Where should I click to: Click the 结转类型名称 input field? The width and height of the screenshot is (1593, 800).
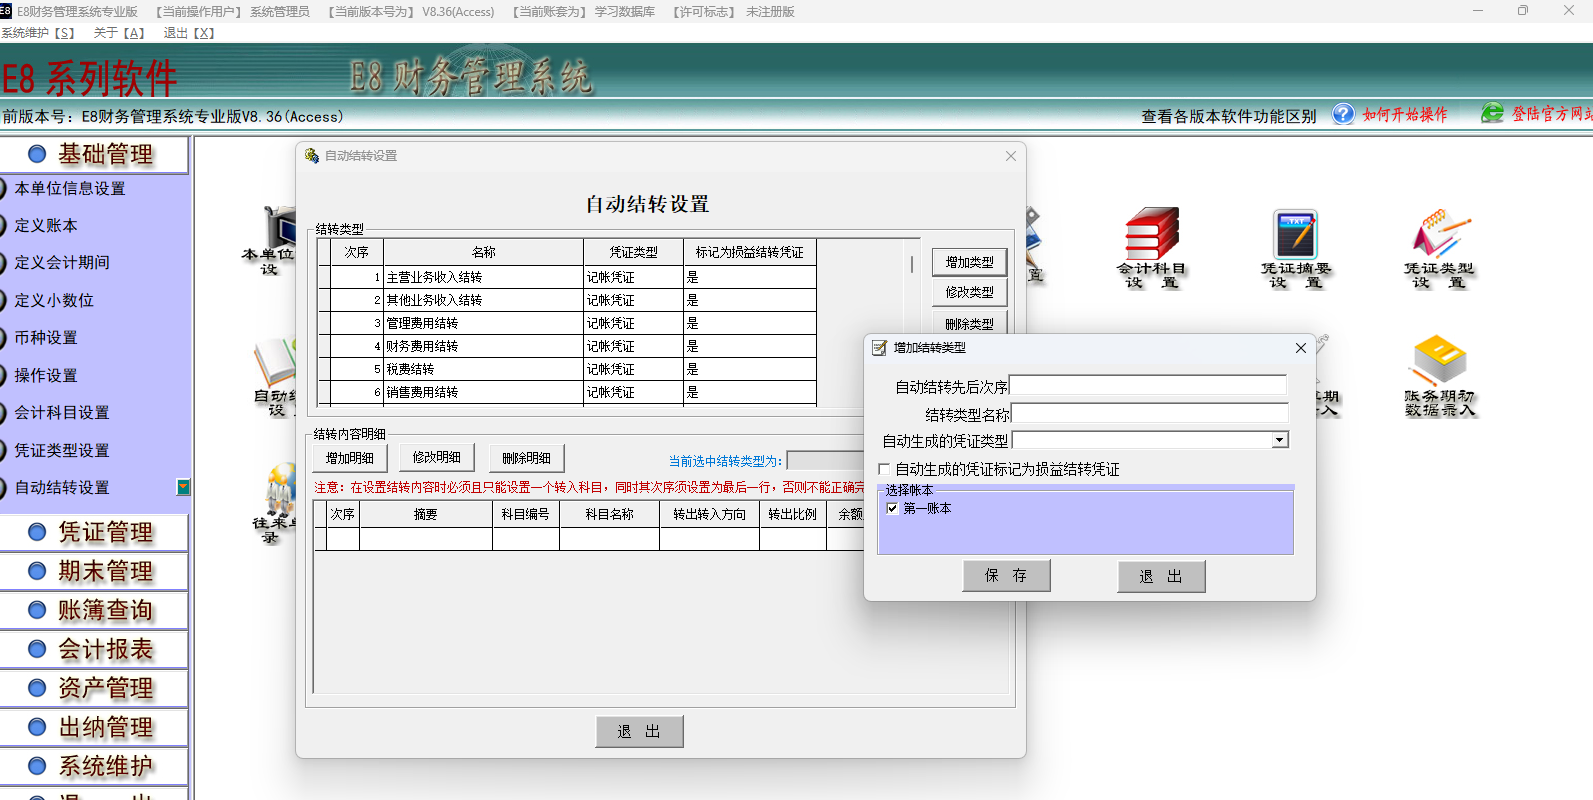tap(1148, 414)
